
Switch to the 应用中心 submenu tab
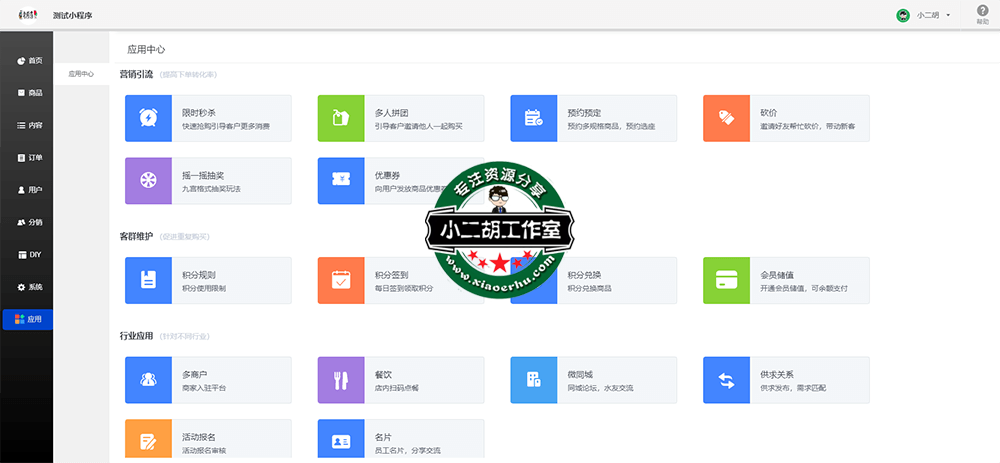[81, 74]
